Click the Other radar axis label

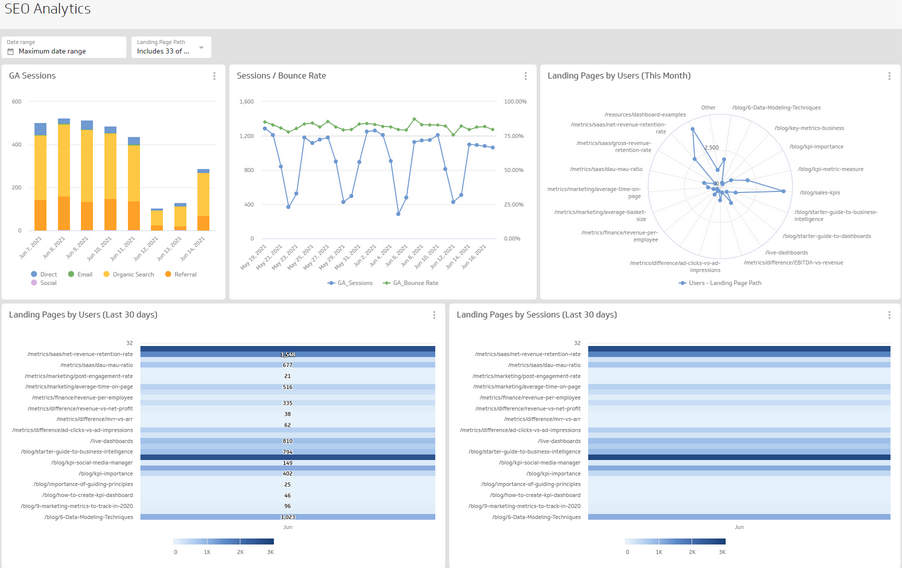pyautogui.click(x=708, y=108)
